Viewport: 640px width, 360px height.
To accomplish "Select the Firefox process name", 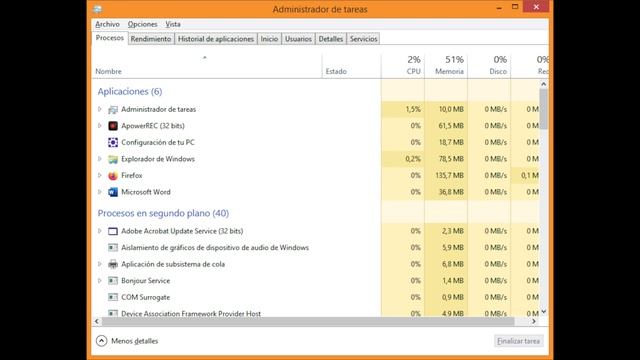I will (x=131, y=176).
